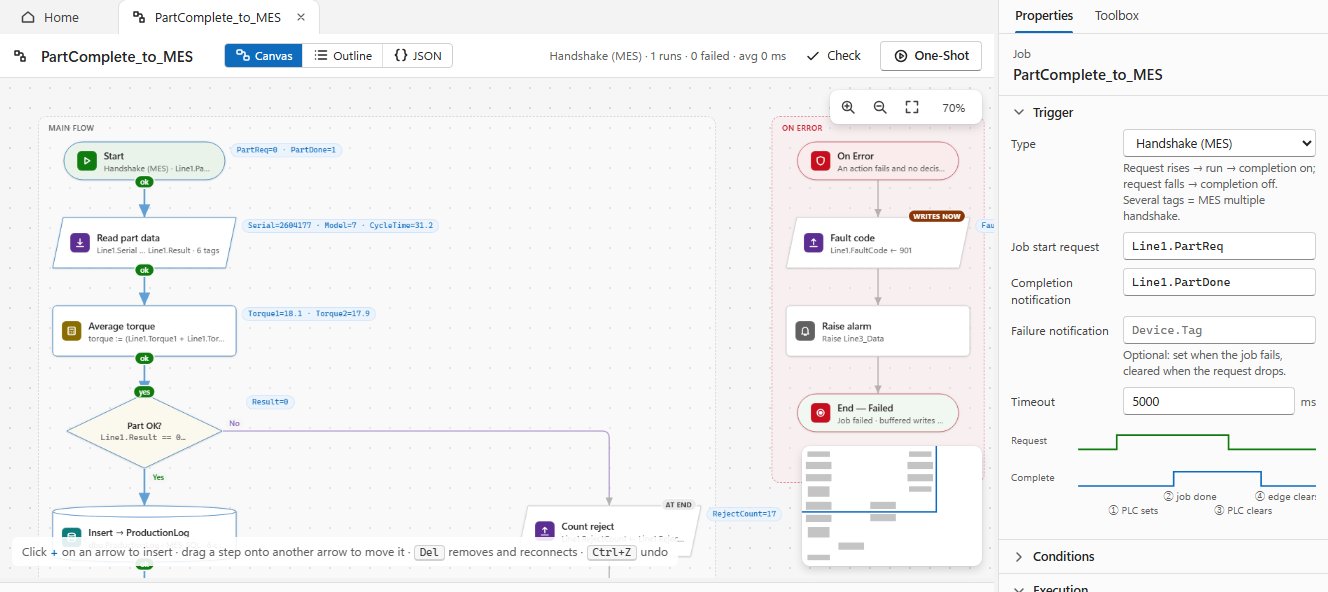Open the Properties panel tab
Viewport: 1328px width, 592px height.
[x=1043, y=16]
